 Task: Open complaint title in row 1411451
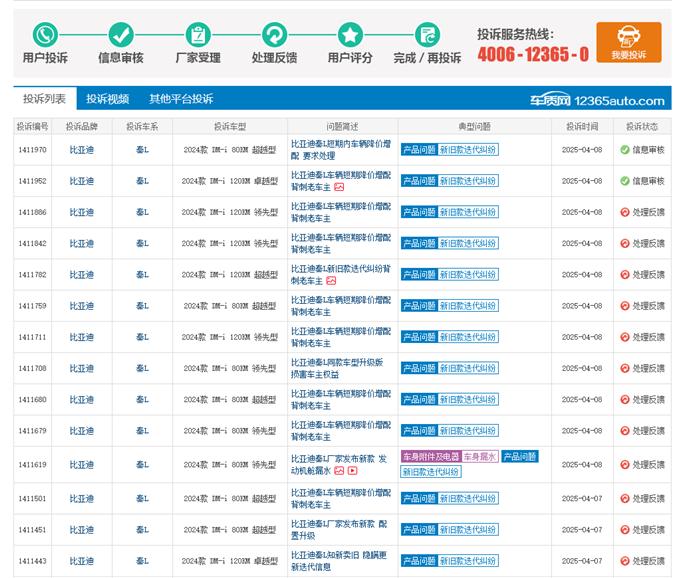[339, 530]
